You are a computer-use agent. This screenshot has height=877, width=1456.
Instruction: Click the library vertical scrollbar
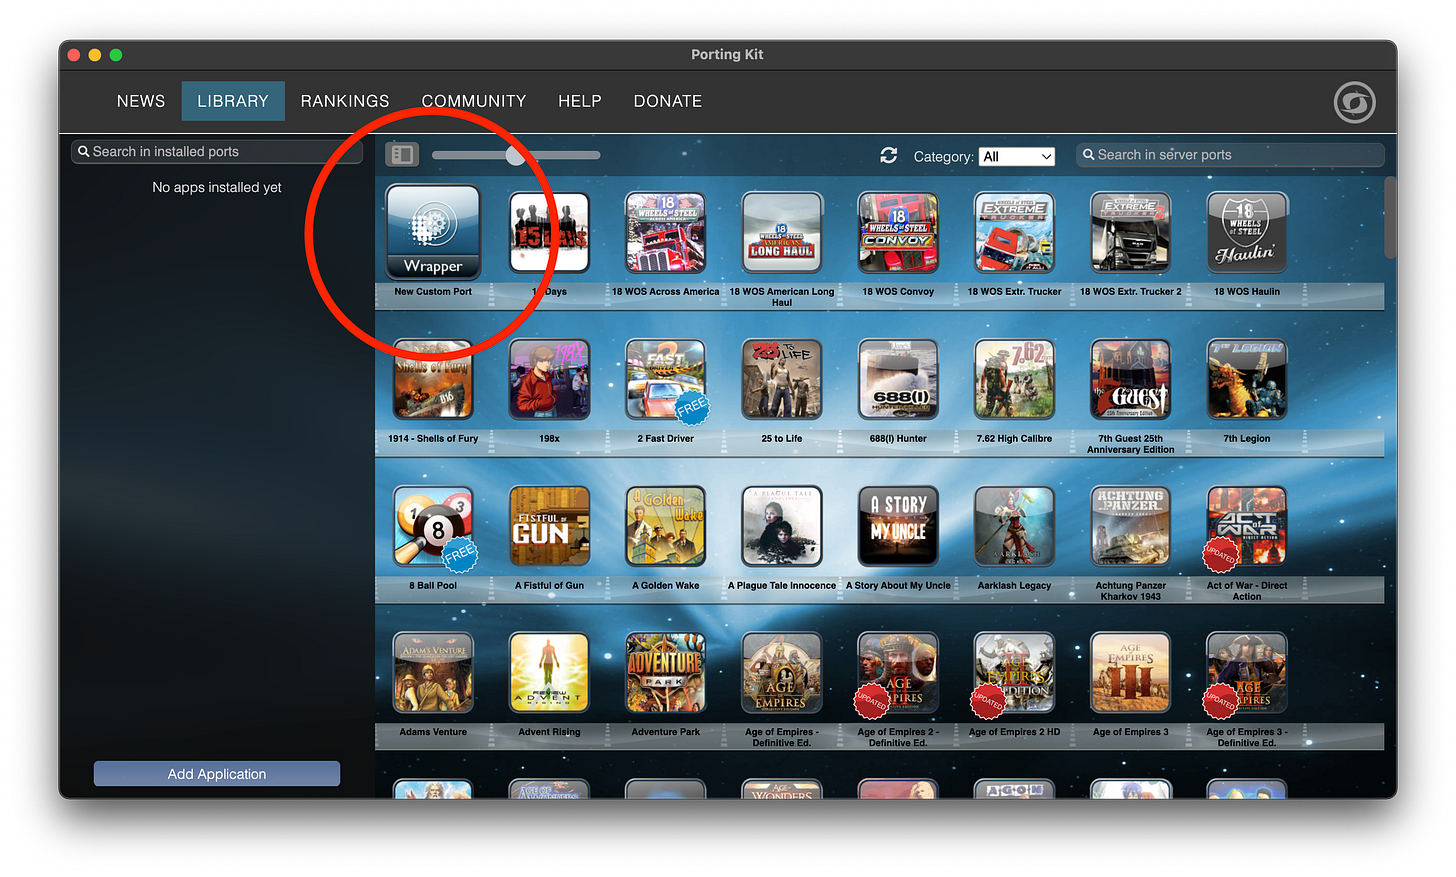(x=1390, y=218)
